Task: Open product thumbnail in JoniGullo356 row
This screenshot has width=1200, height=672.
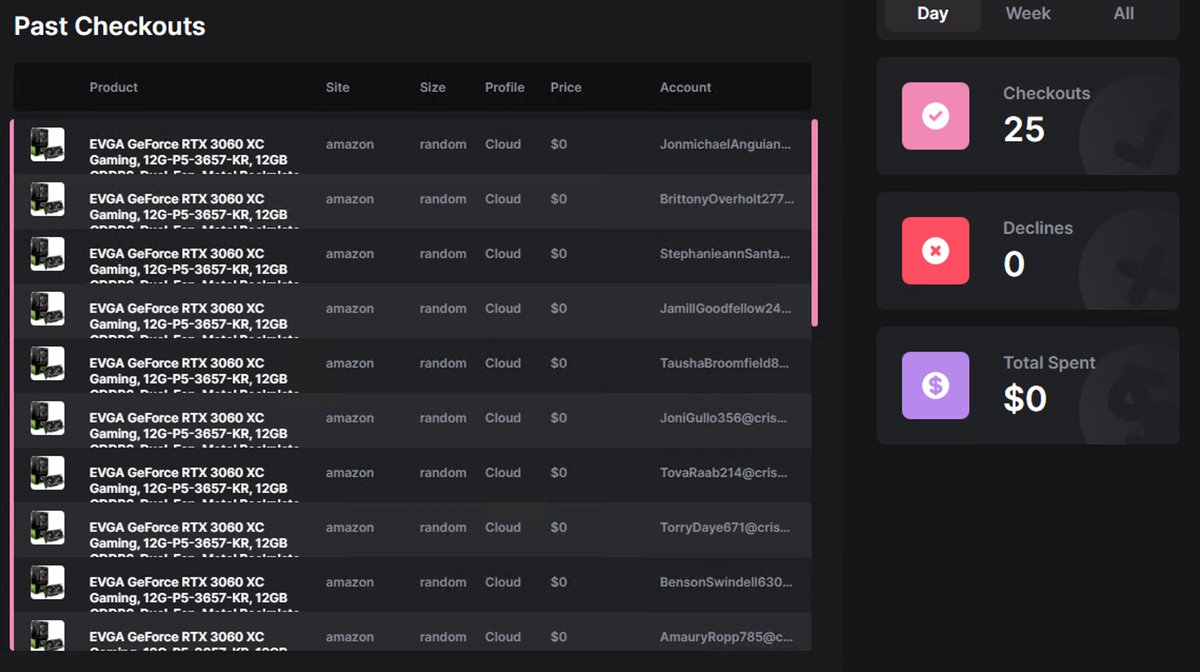Action: pos(47,418)
